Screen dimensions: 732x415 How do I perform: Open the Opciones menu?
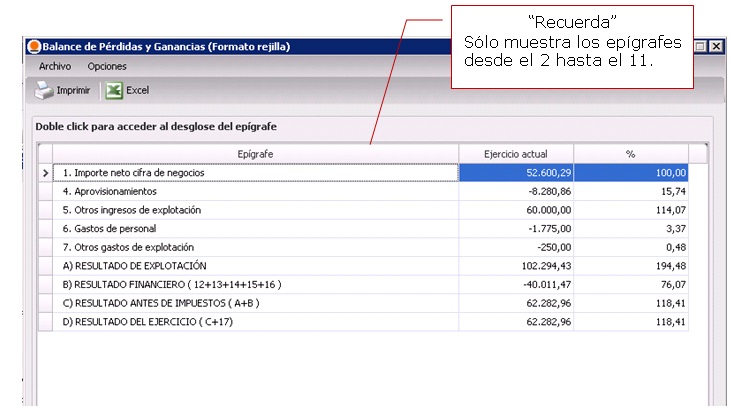[107, 66]
